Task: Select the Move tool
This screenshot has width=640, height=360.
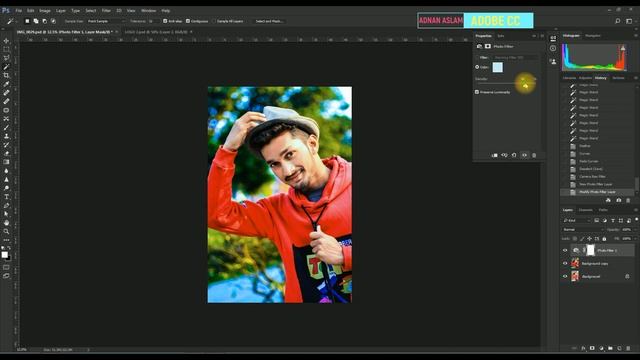Action: coord(6,41)
